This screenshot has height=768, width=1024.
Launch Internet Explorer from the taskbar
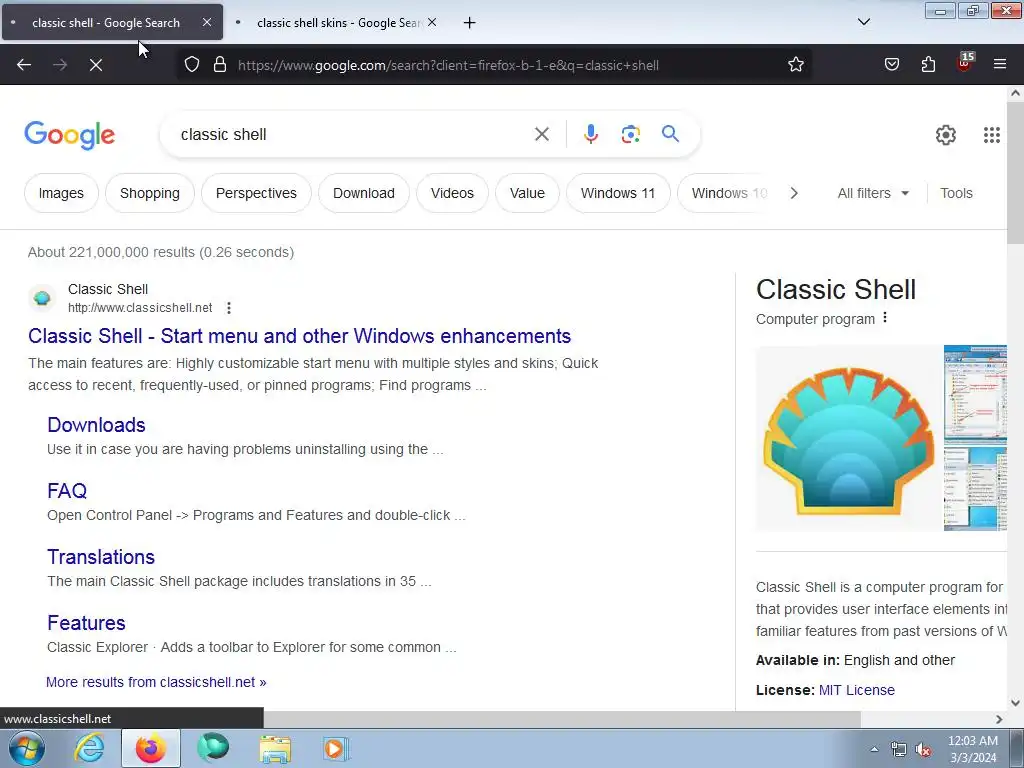point(89,748)
